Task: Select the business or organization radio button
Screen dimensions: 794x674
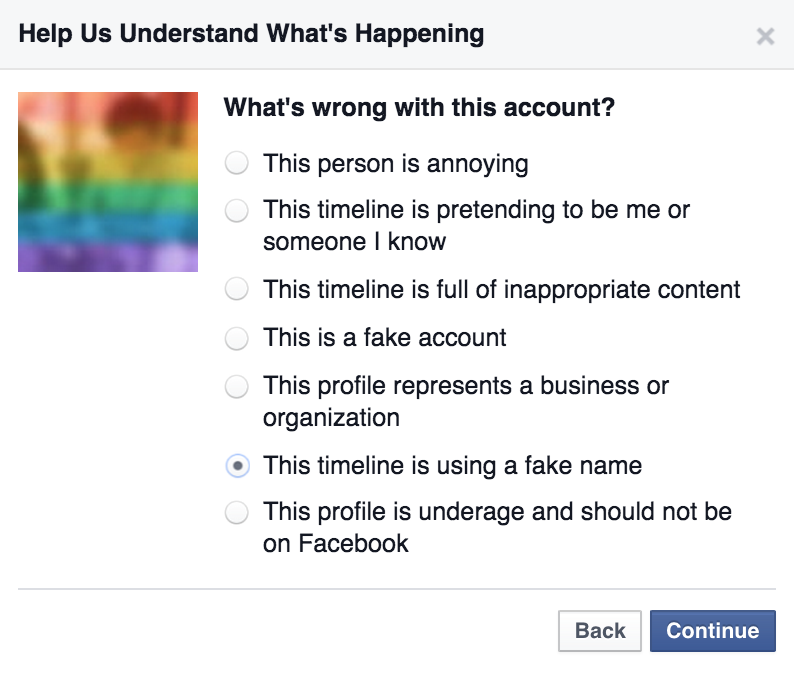Action: click(237, 386)
